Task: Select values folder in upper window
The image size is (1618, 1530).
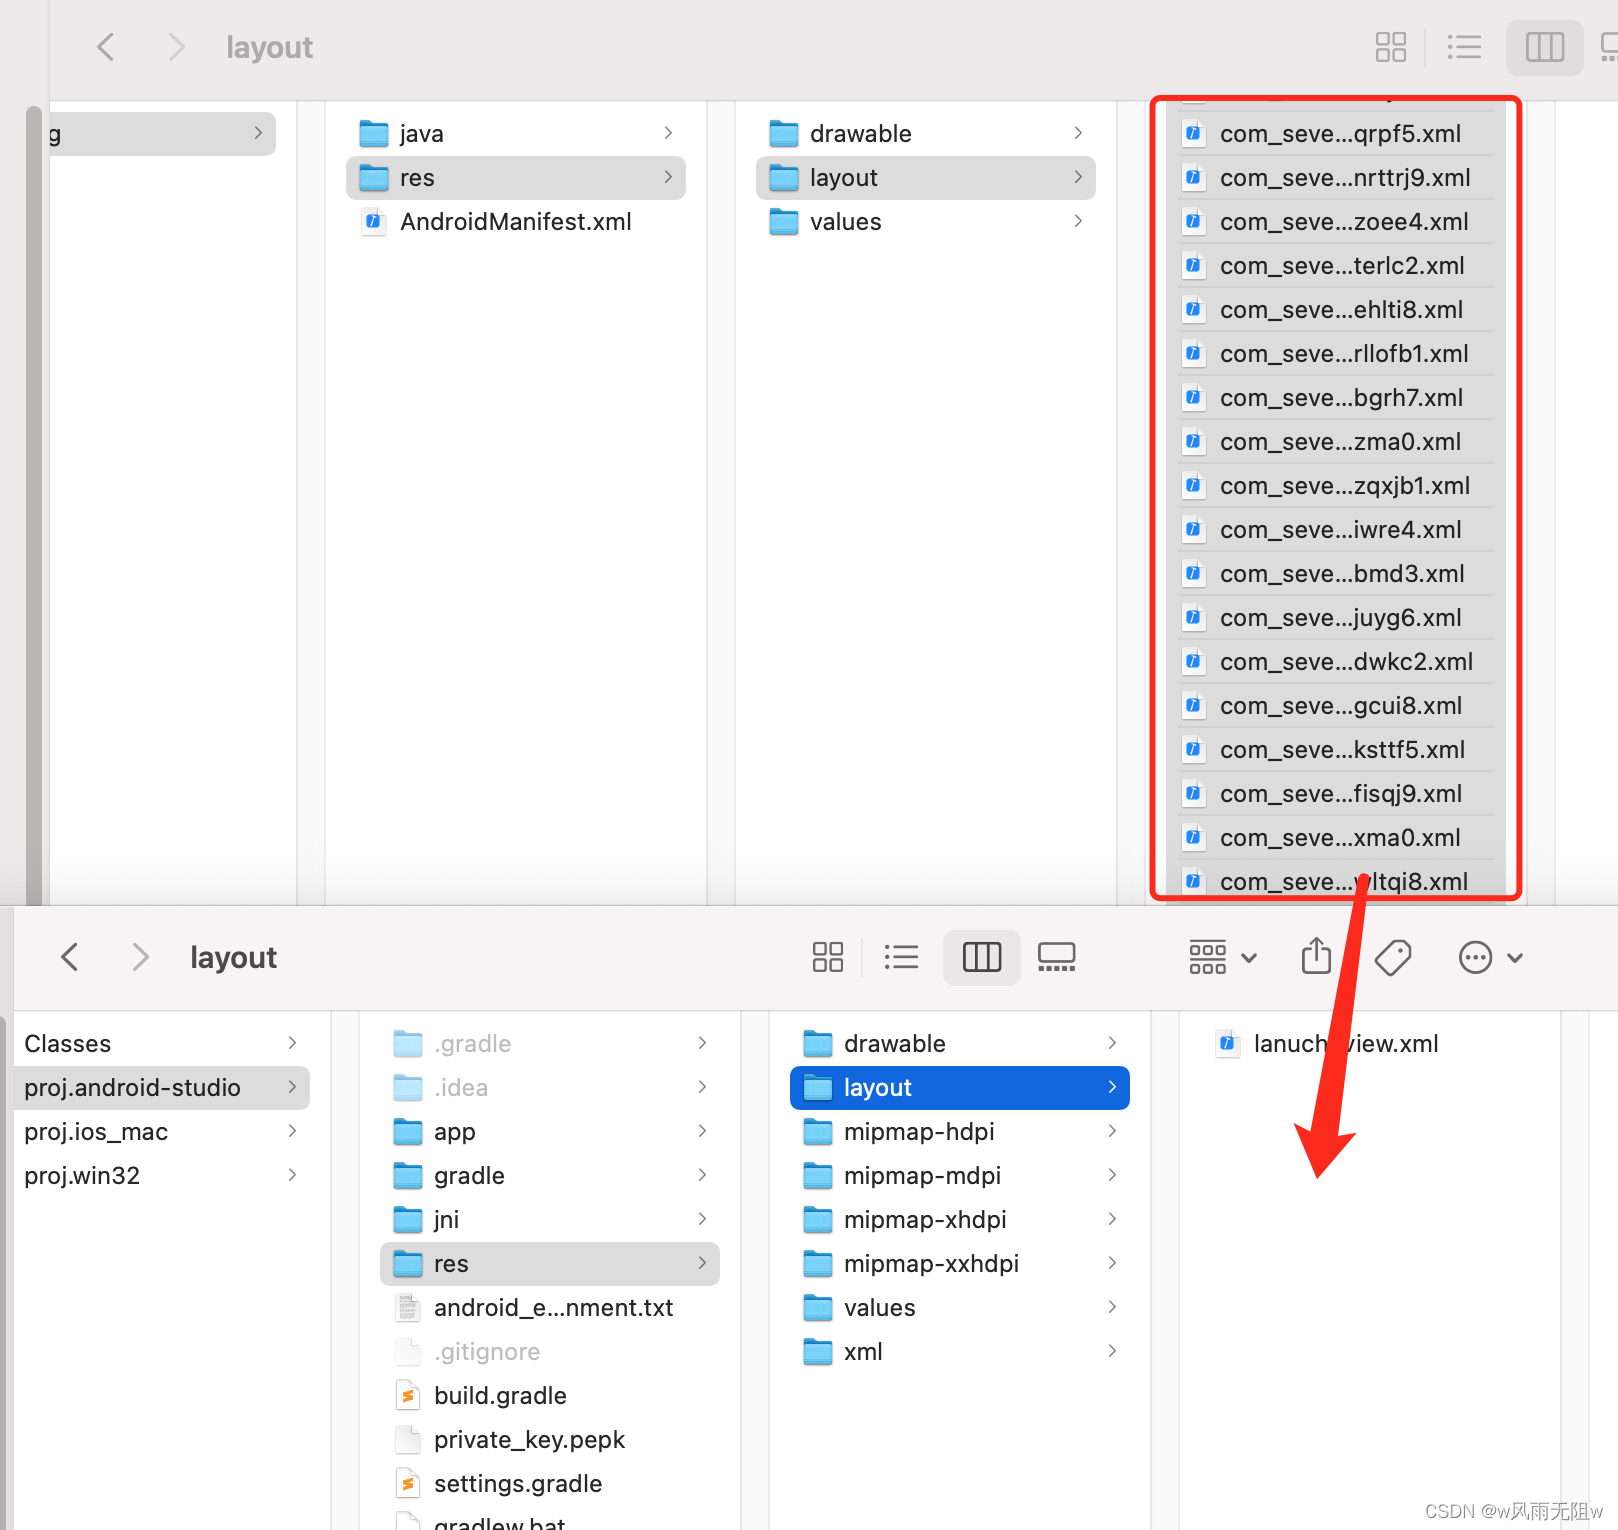Action: pyautogui.click(x=926, y=221)
